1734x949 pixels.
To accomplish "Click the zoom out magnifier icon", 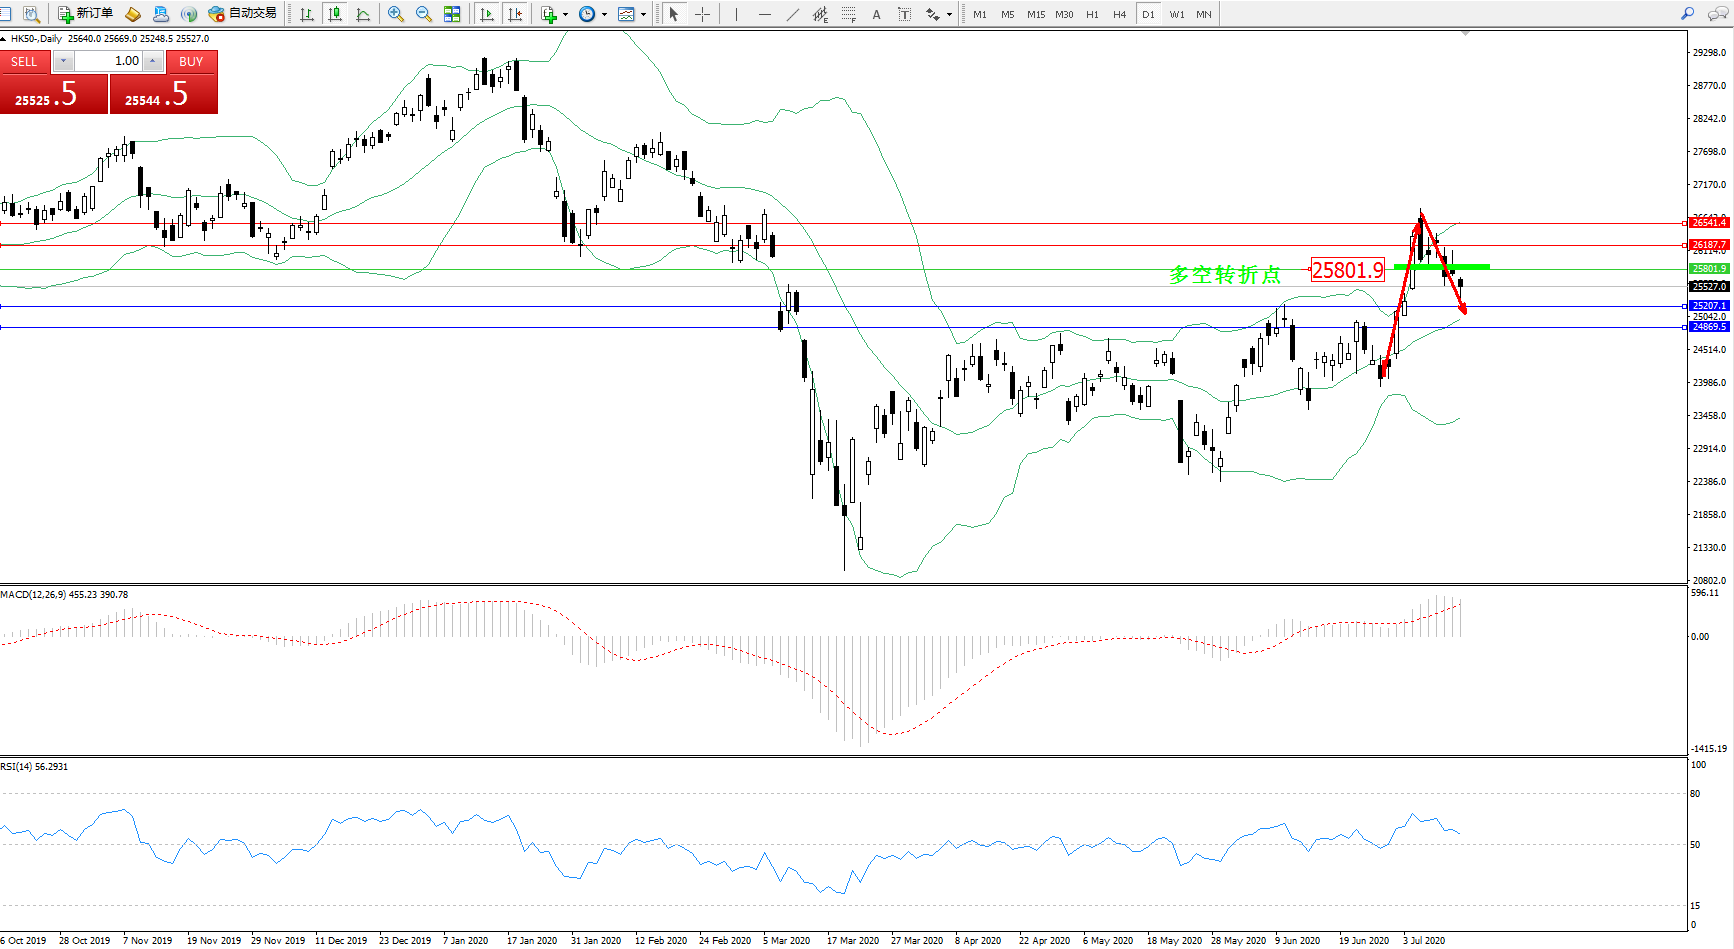I will (x=424, y=14).
